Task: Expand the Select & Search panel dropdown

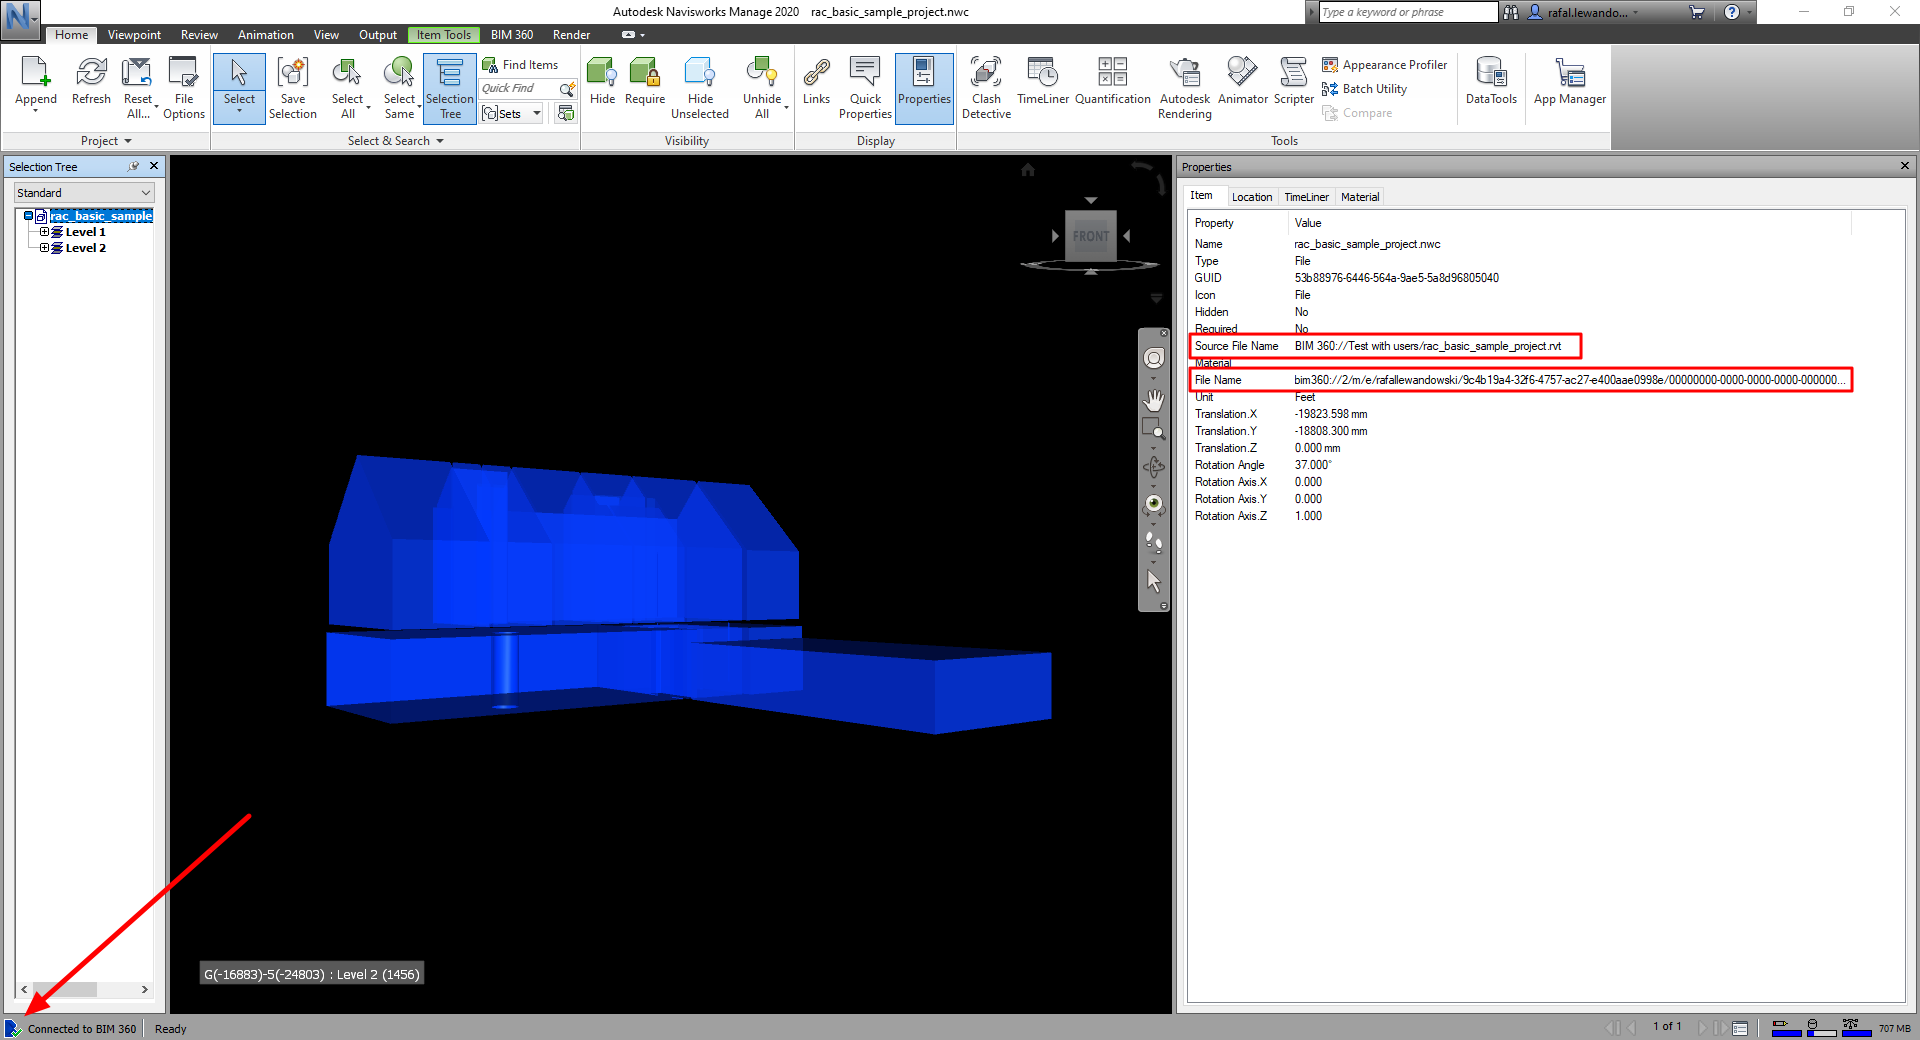Action: click(396, 141)
